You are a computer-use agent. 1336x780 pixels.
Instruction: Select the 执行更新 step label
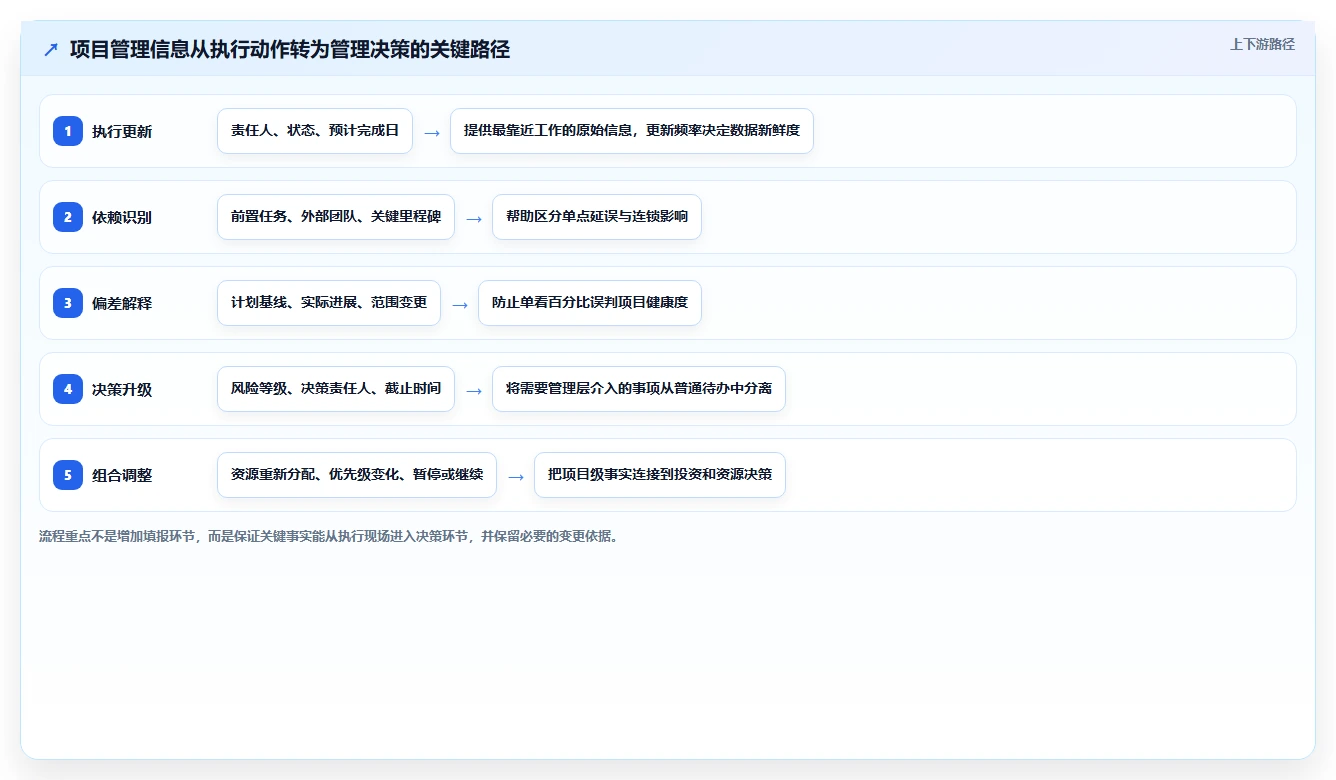(122, 131)
